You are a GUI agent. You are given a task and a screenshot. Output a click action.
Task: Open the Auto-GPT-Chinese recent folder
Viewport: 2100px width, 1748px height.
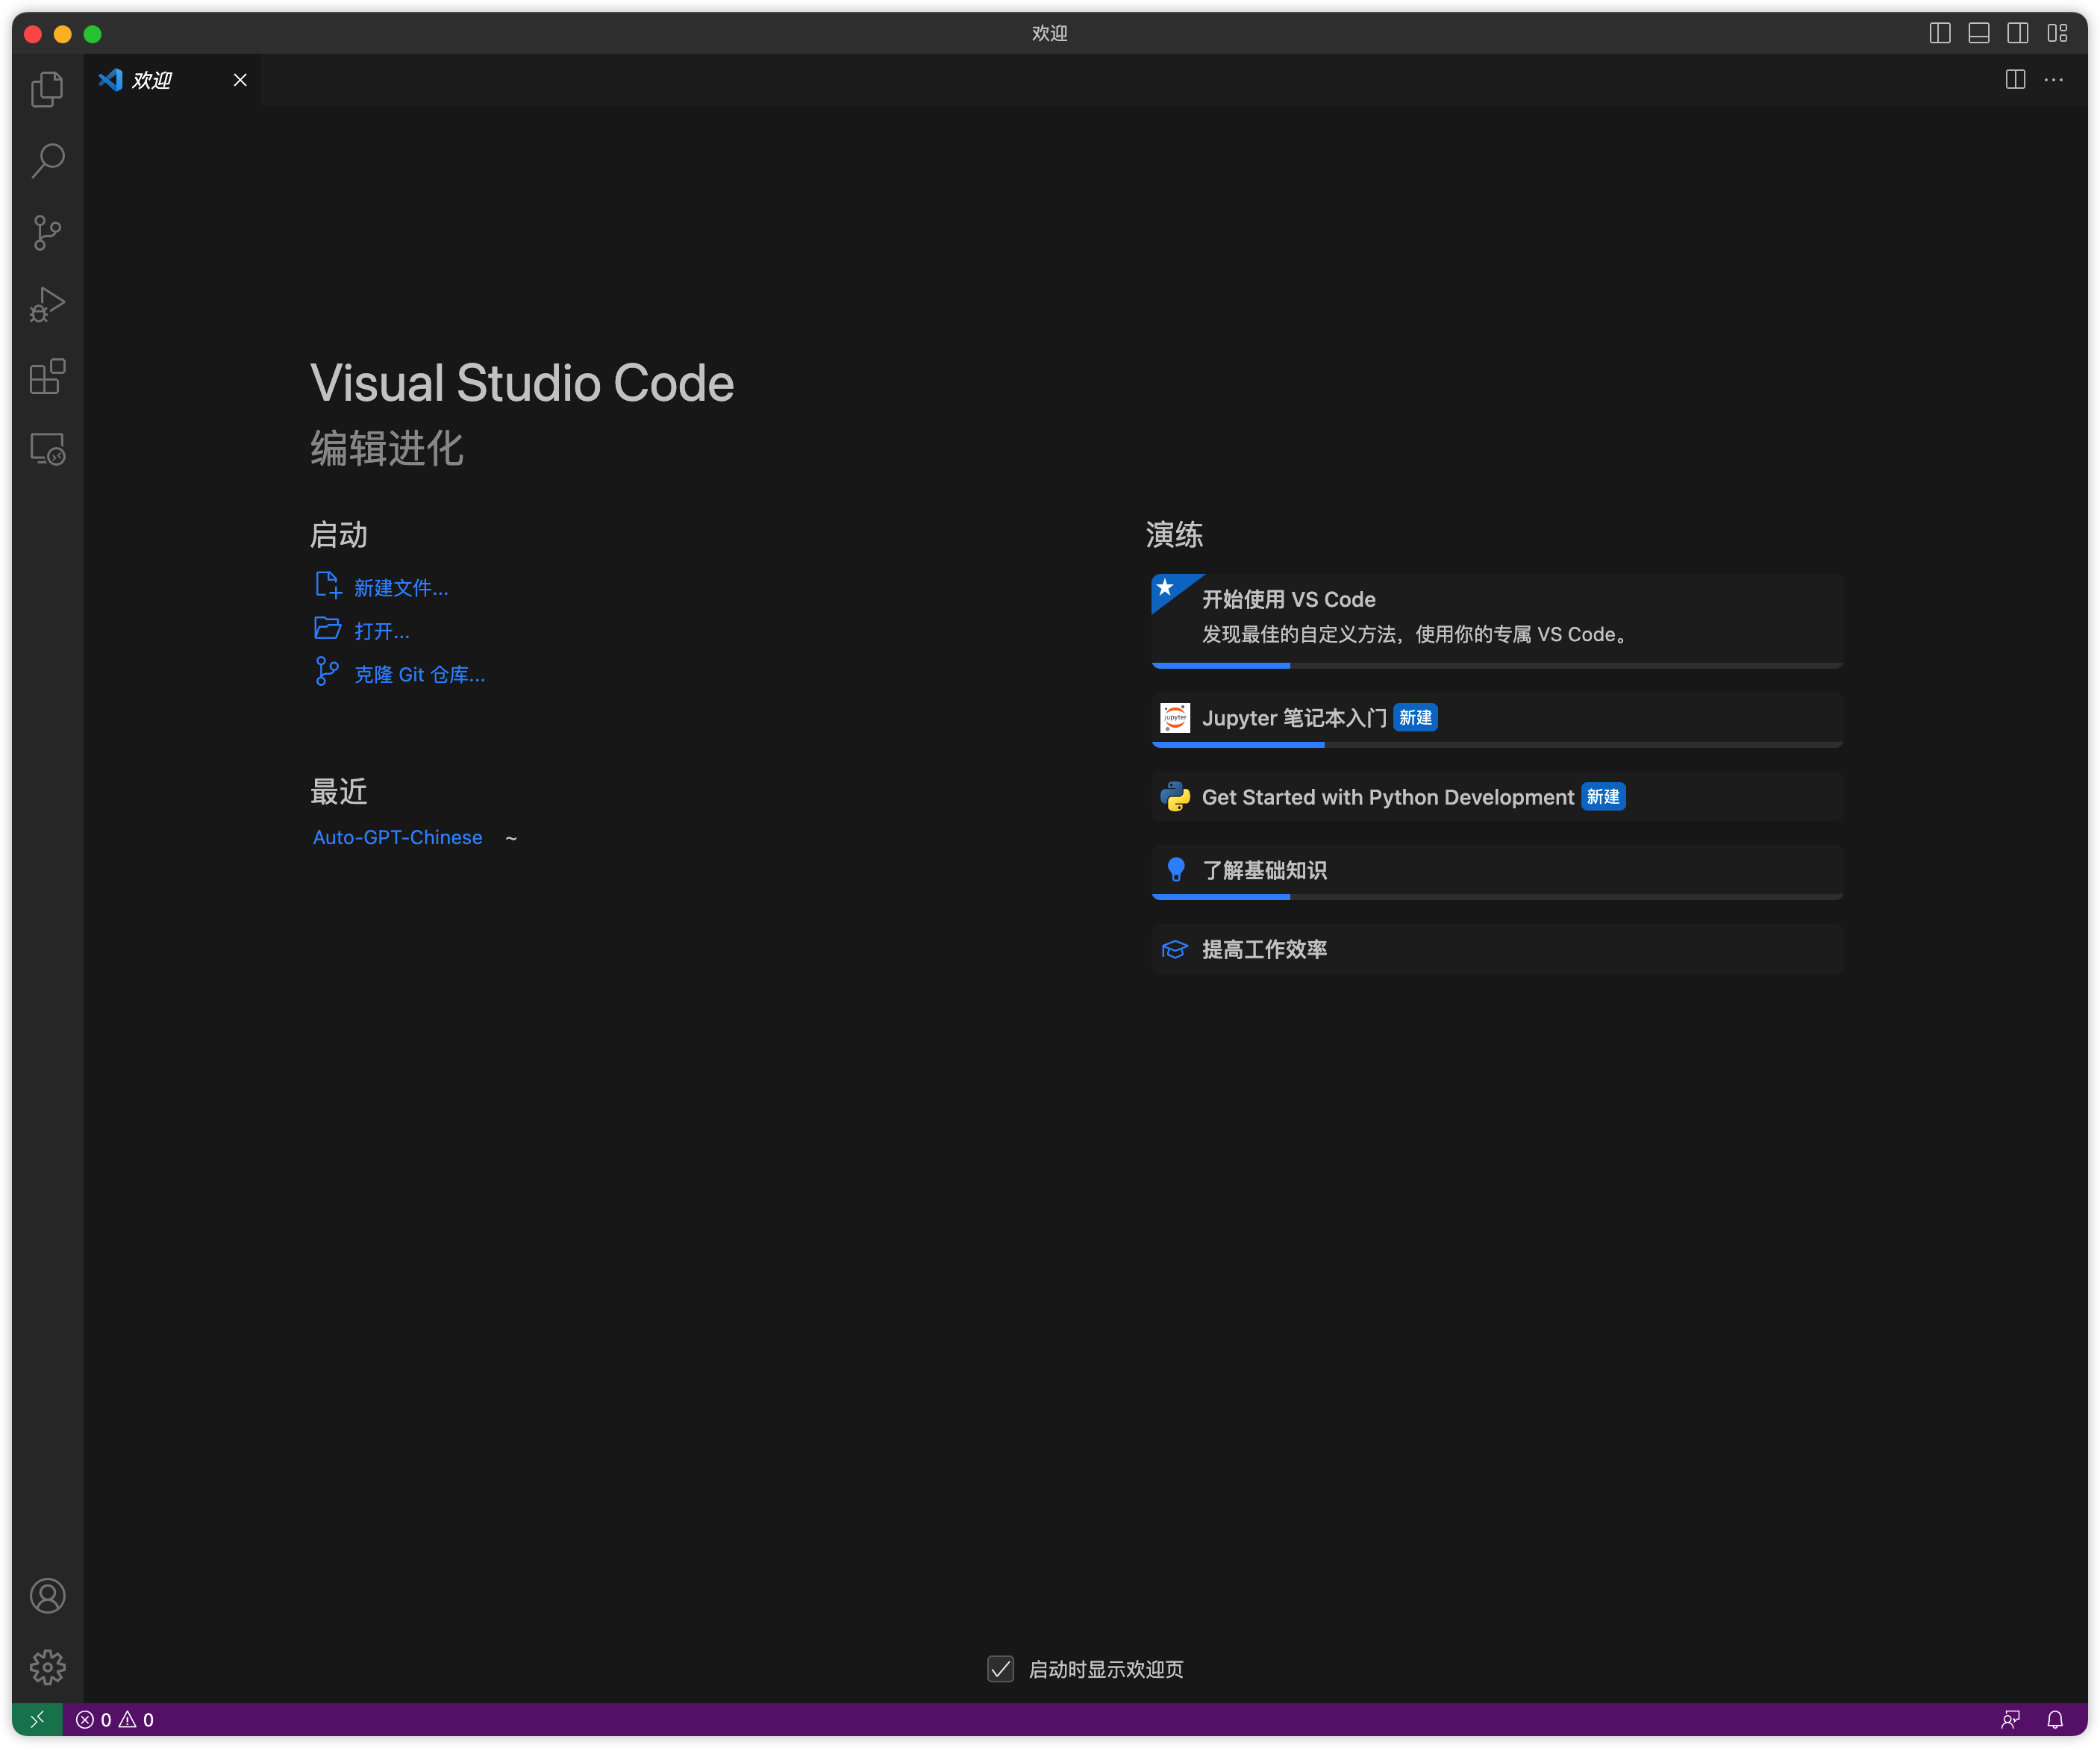(397, 837)
